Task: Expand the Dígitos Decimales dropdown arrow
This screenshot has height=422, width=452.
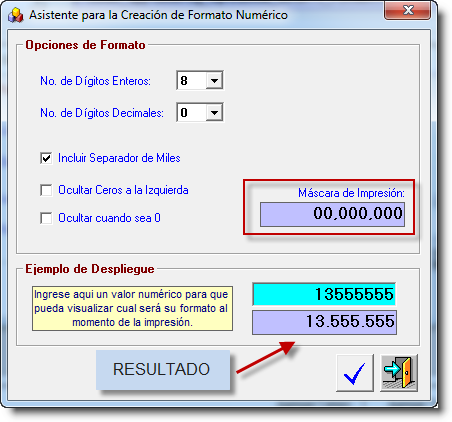Action: pos(214,113)
